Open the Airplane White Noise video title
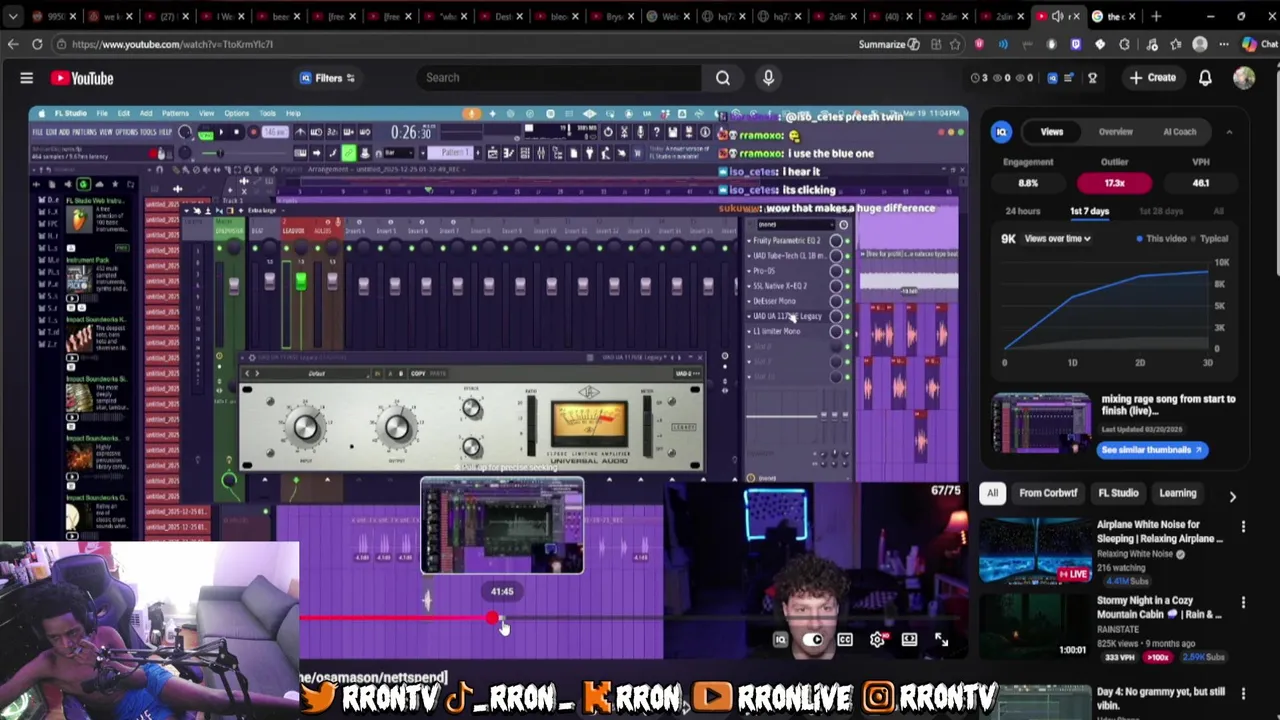Viewport: 1280px width, 720px height. tap(1159, 531)
